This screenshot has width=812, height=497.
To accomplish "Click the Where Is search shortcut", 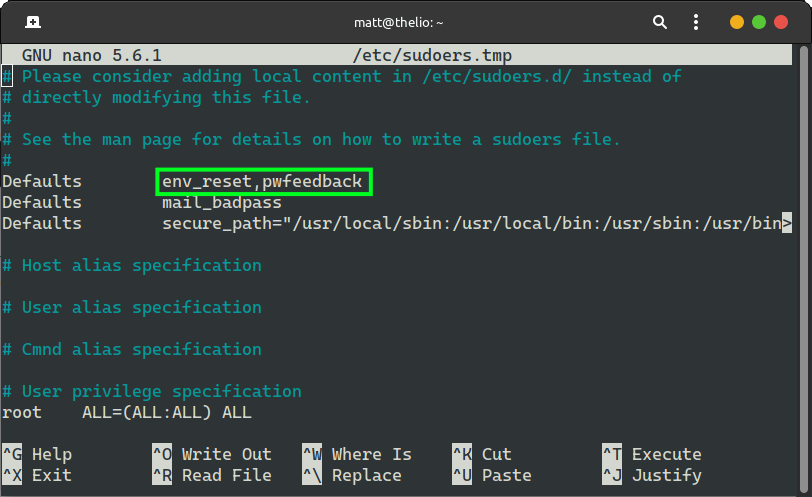I will pos(371,454).
